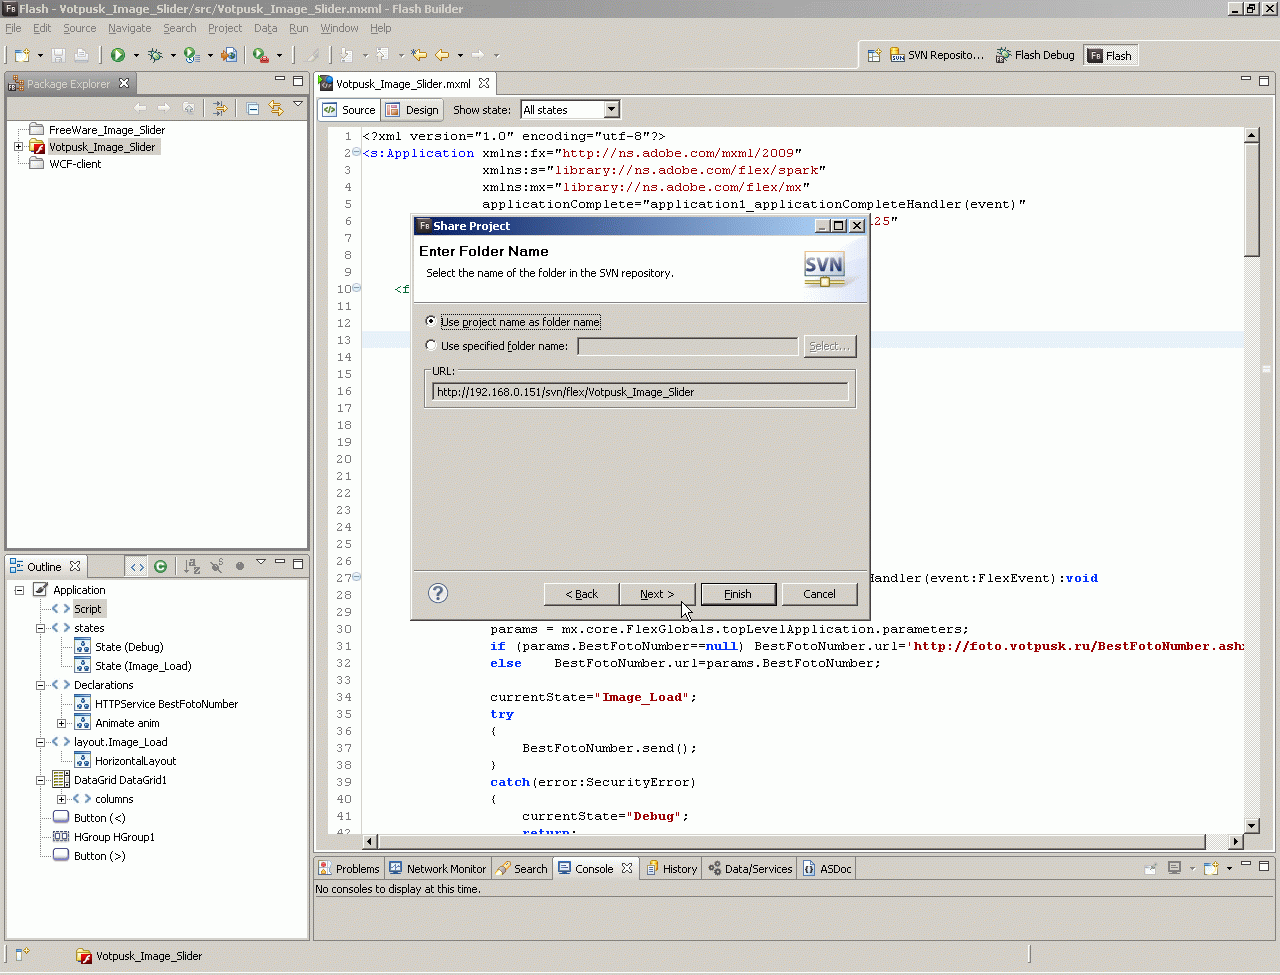Screen dimensions: 1280x975
Task: Expand the Votpusk_Image_Slider project node
Action: [18, 147]
